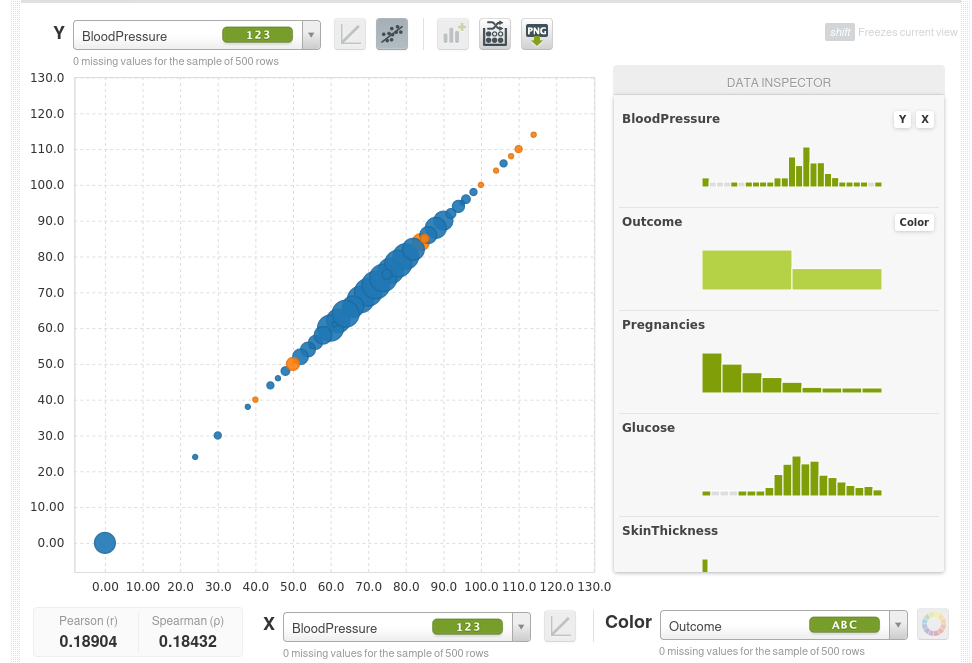Click the shift key hint badge
The height and width of the screenshot is (663, 972).
pyautogui.click(x=839, y=32)
